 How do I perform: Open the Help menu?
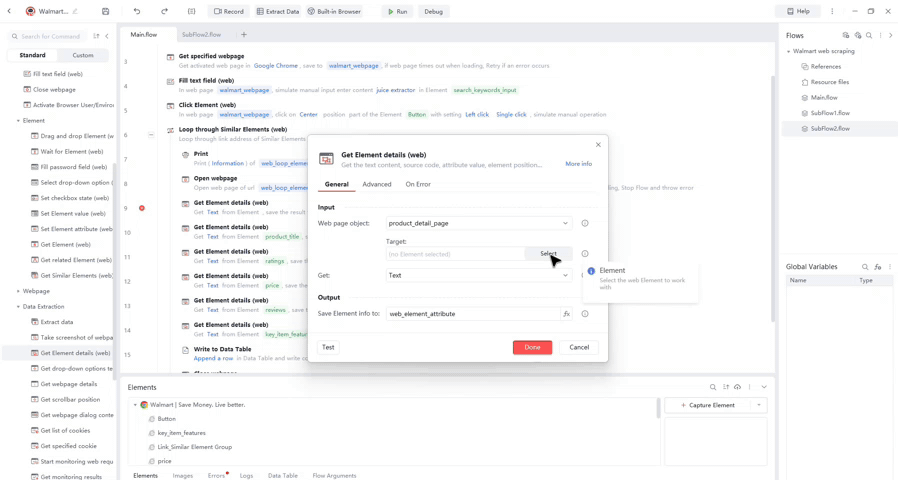(x=798, y=11)
